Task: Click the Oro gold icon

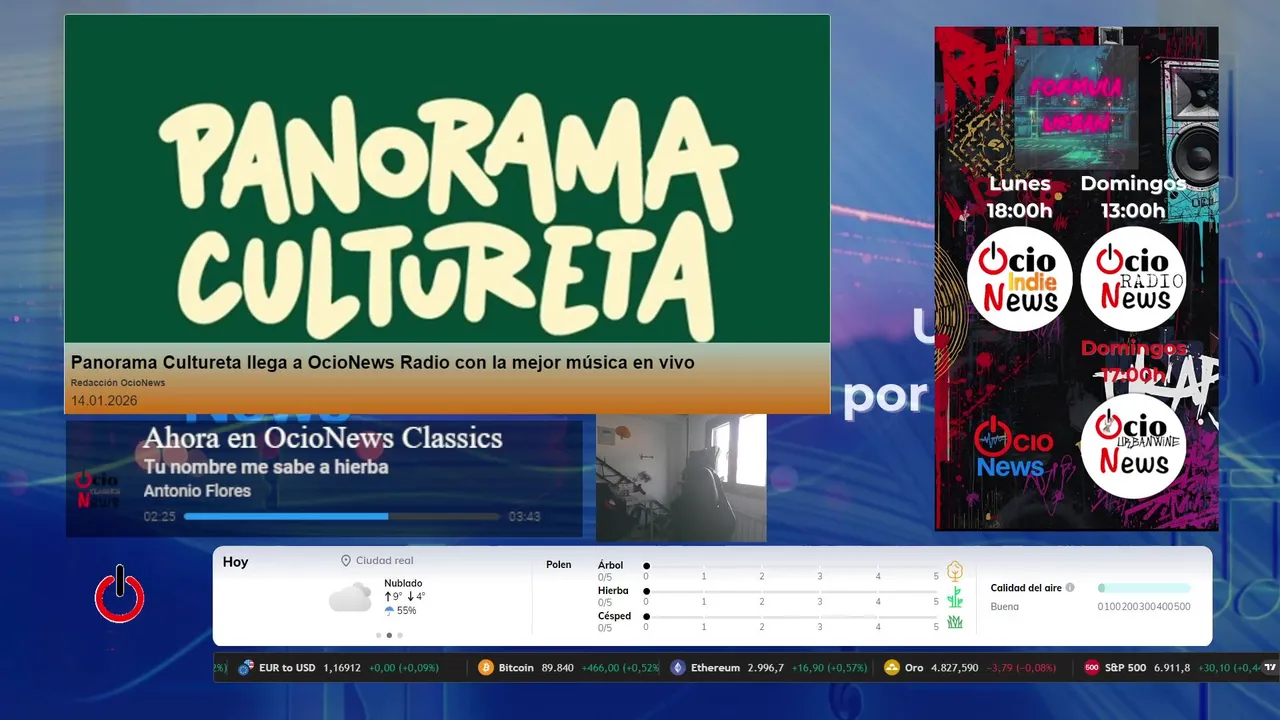Action: click(892, 668)
